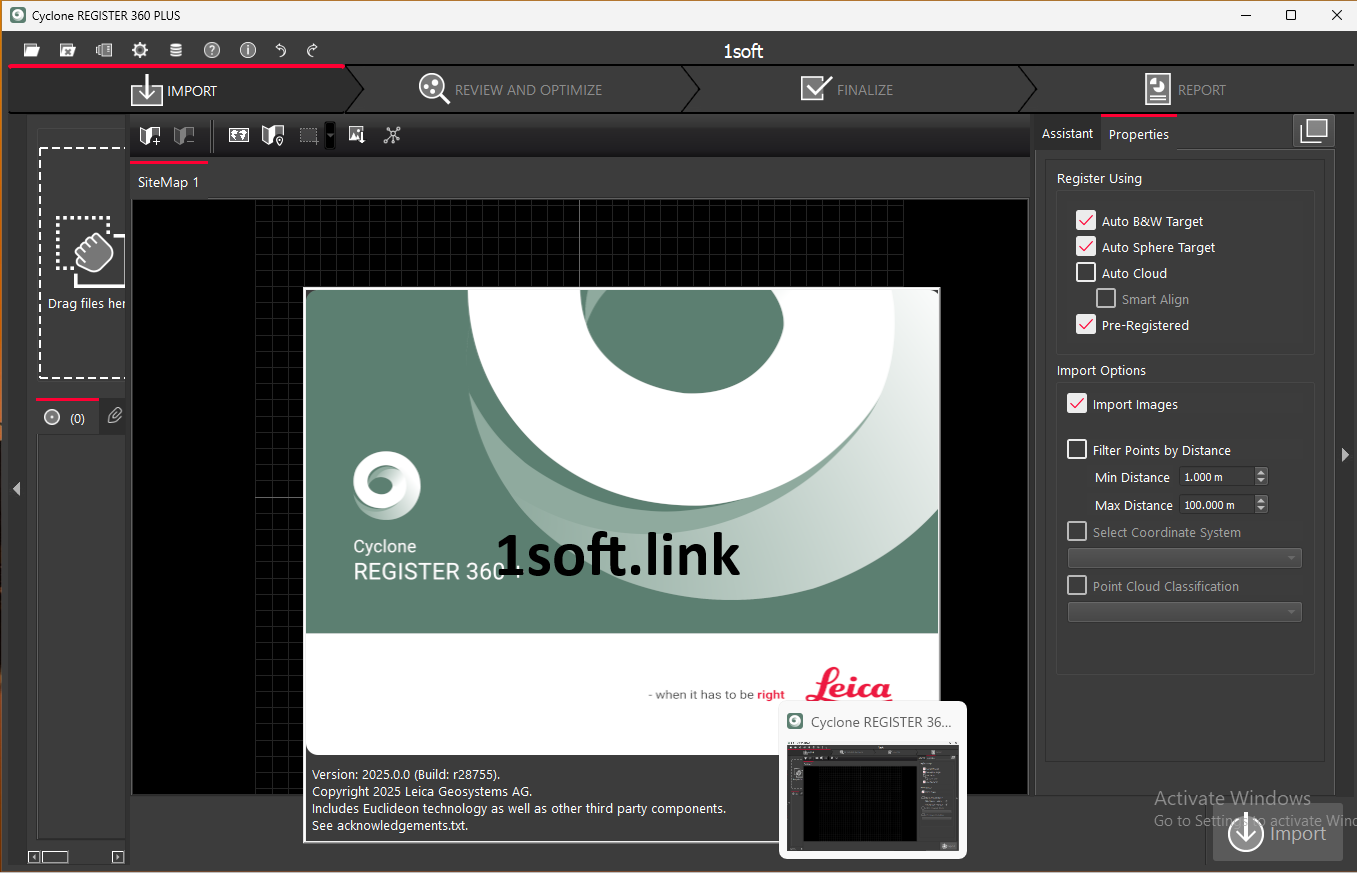Click the database storage icon

coord(176,50)
